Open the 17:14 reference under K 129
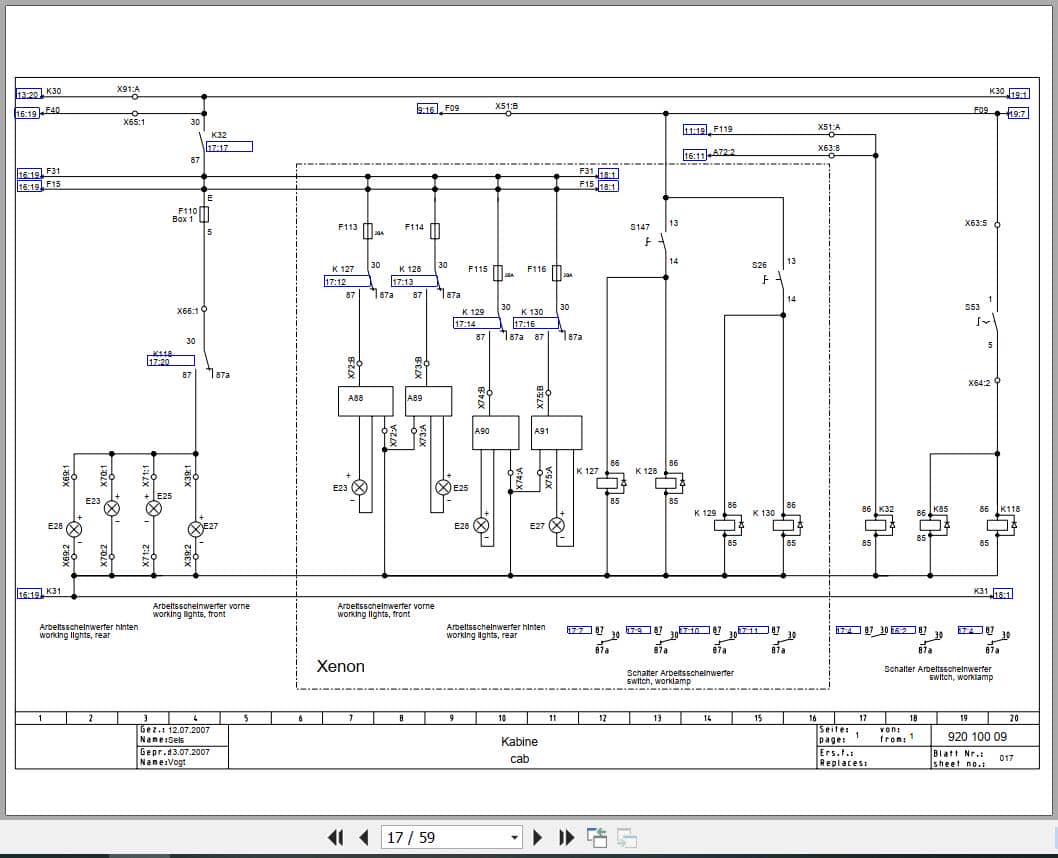 pos(476,324)
